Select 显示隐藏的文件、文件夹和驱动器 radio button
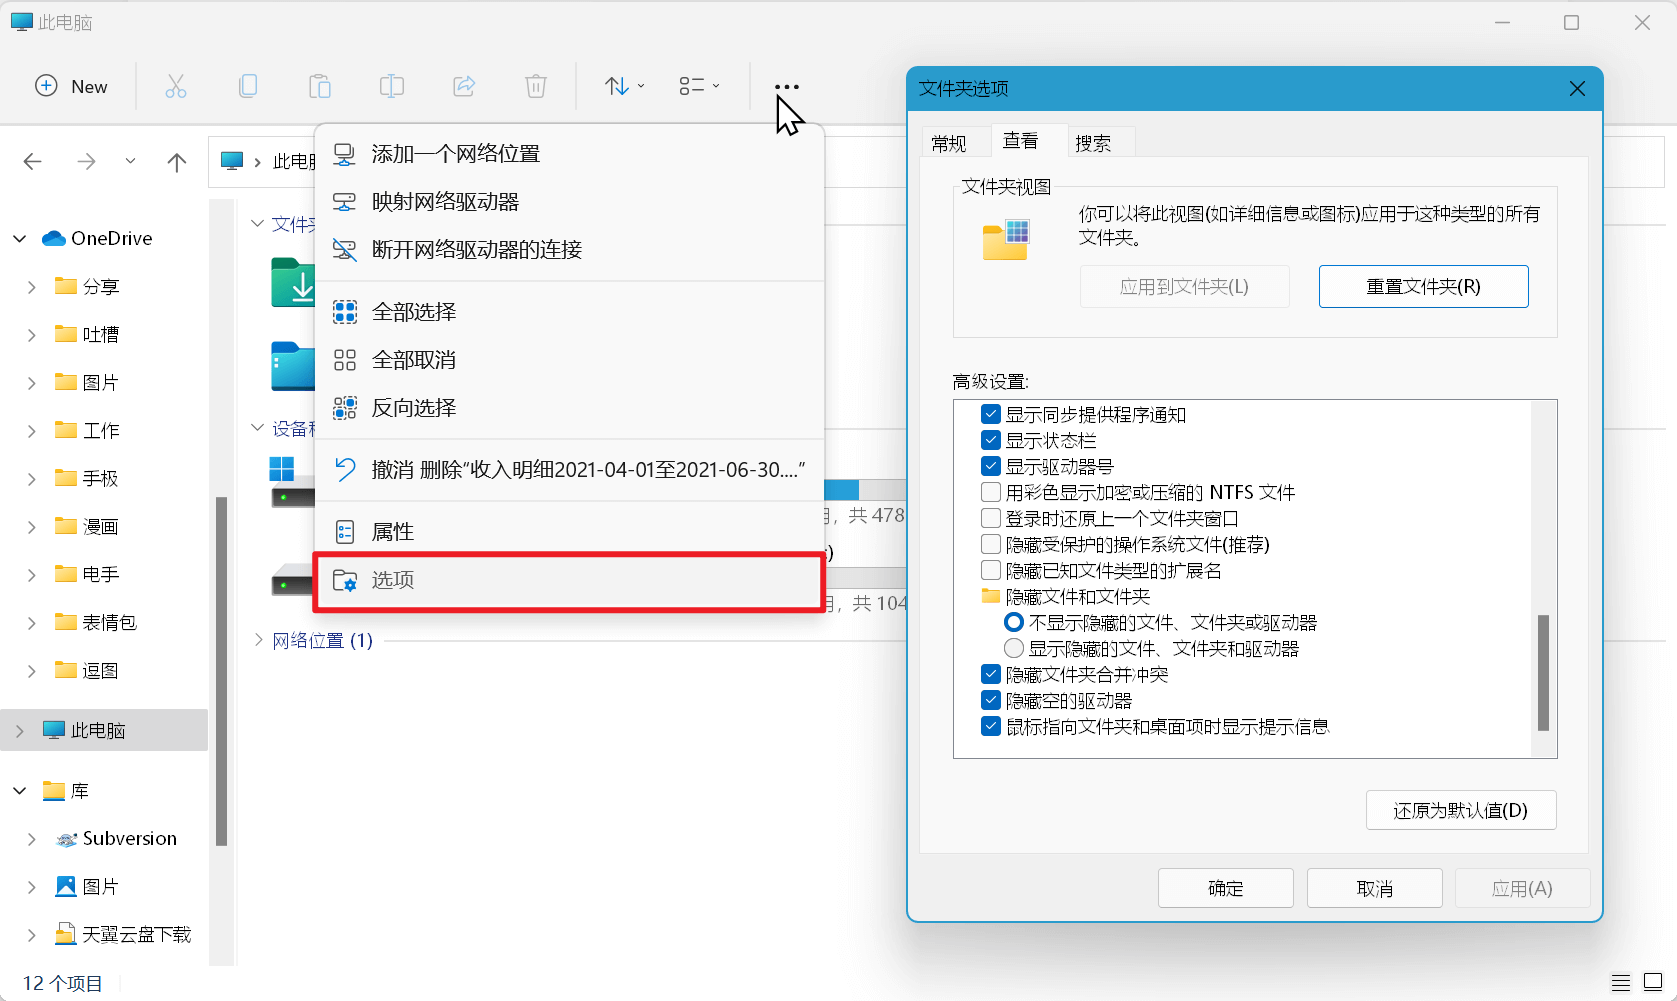The image size is (1677, 1001). tap(1014, 648)
